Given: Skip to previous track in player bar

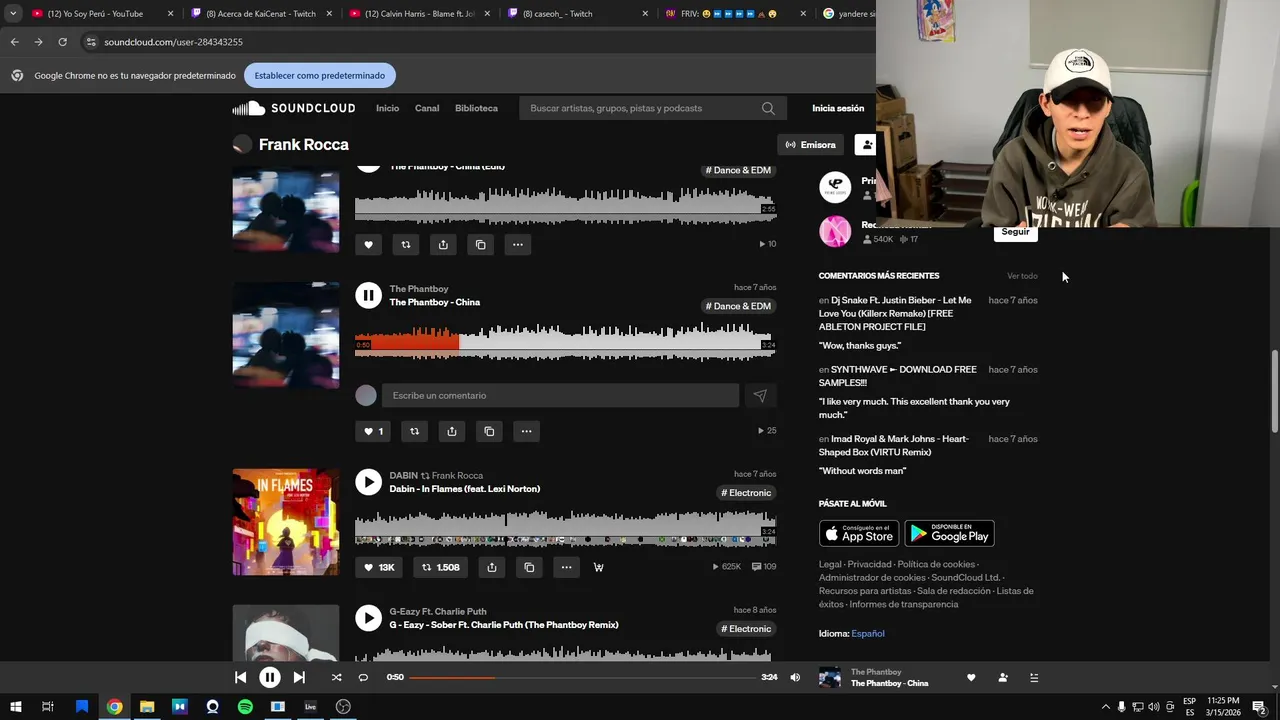Looking at the screenshot, I should 240,678.
